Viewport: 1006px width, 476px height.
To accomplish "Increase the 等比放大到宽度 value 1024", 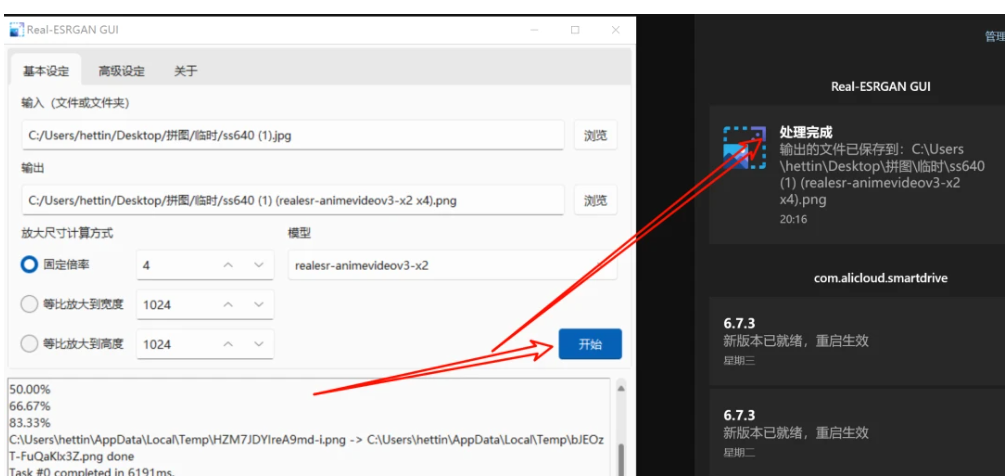I will click(x=228, y=305).
